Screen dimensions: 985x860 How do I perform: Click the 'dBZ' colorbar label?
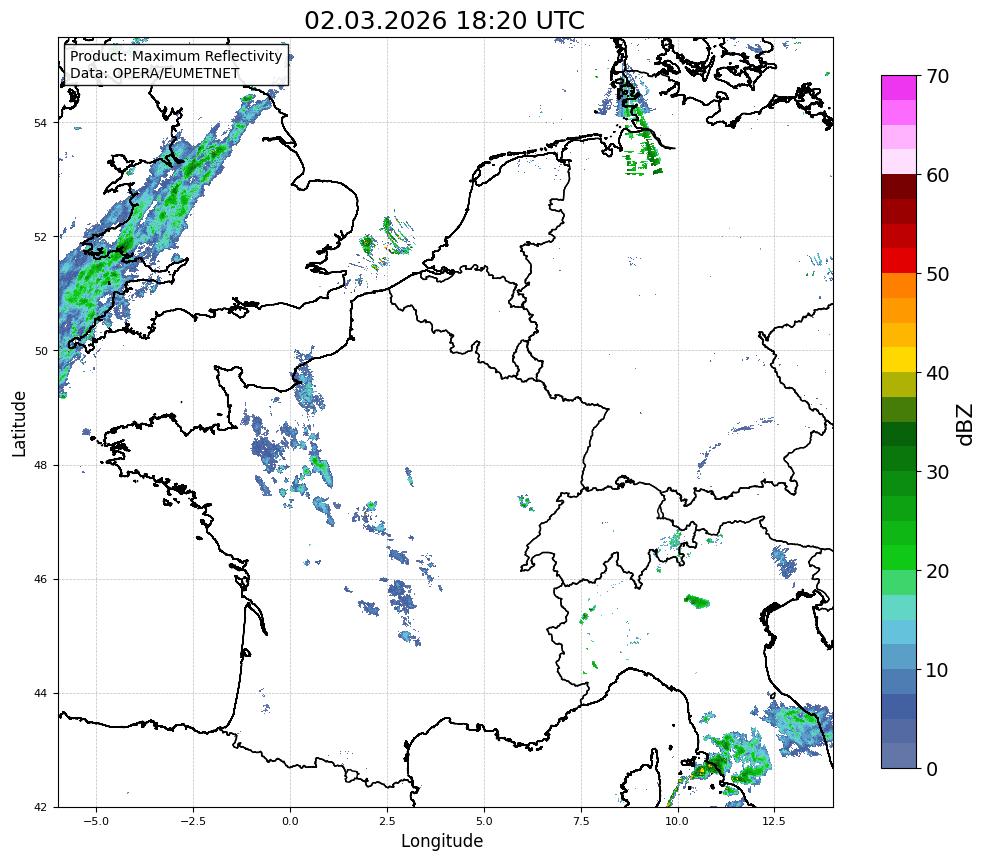coord(966,424)
